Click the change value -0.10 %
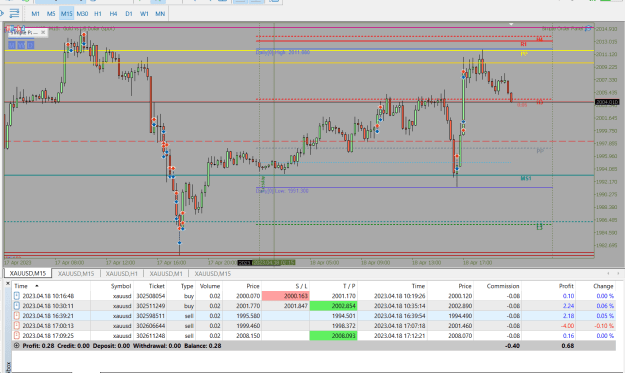This screenshot has height=373, width=625. coord(604,326)
